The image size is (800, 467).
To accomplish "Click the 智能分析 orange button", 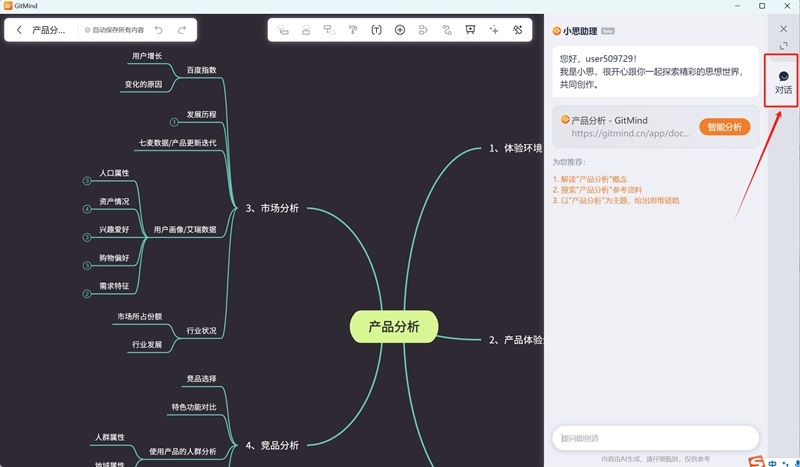I will coord(724,127).
